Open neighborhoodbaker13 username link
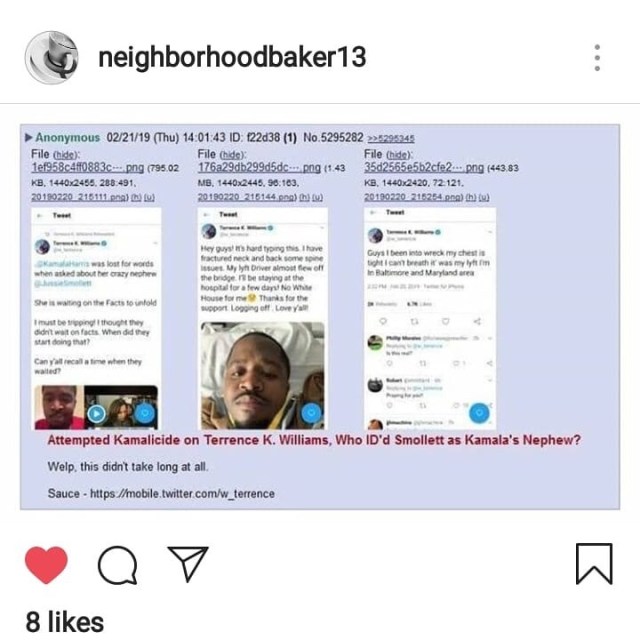 [232, 57]
